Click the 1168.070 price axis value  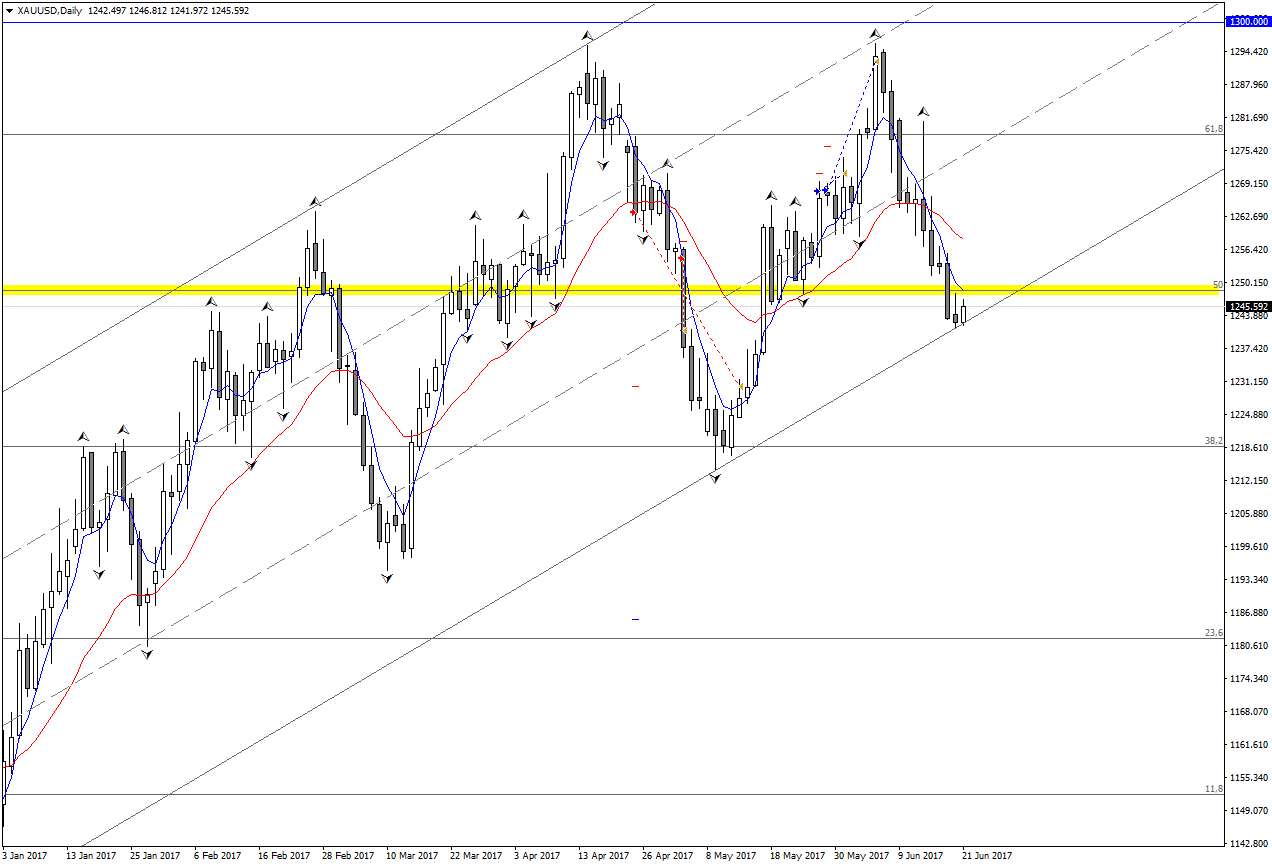point(1249,711)
